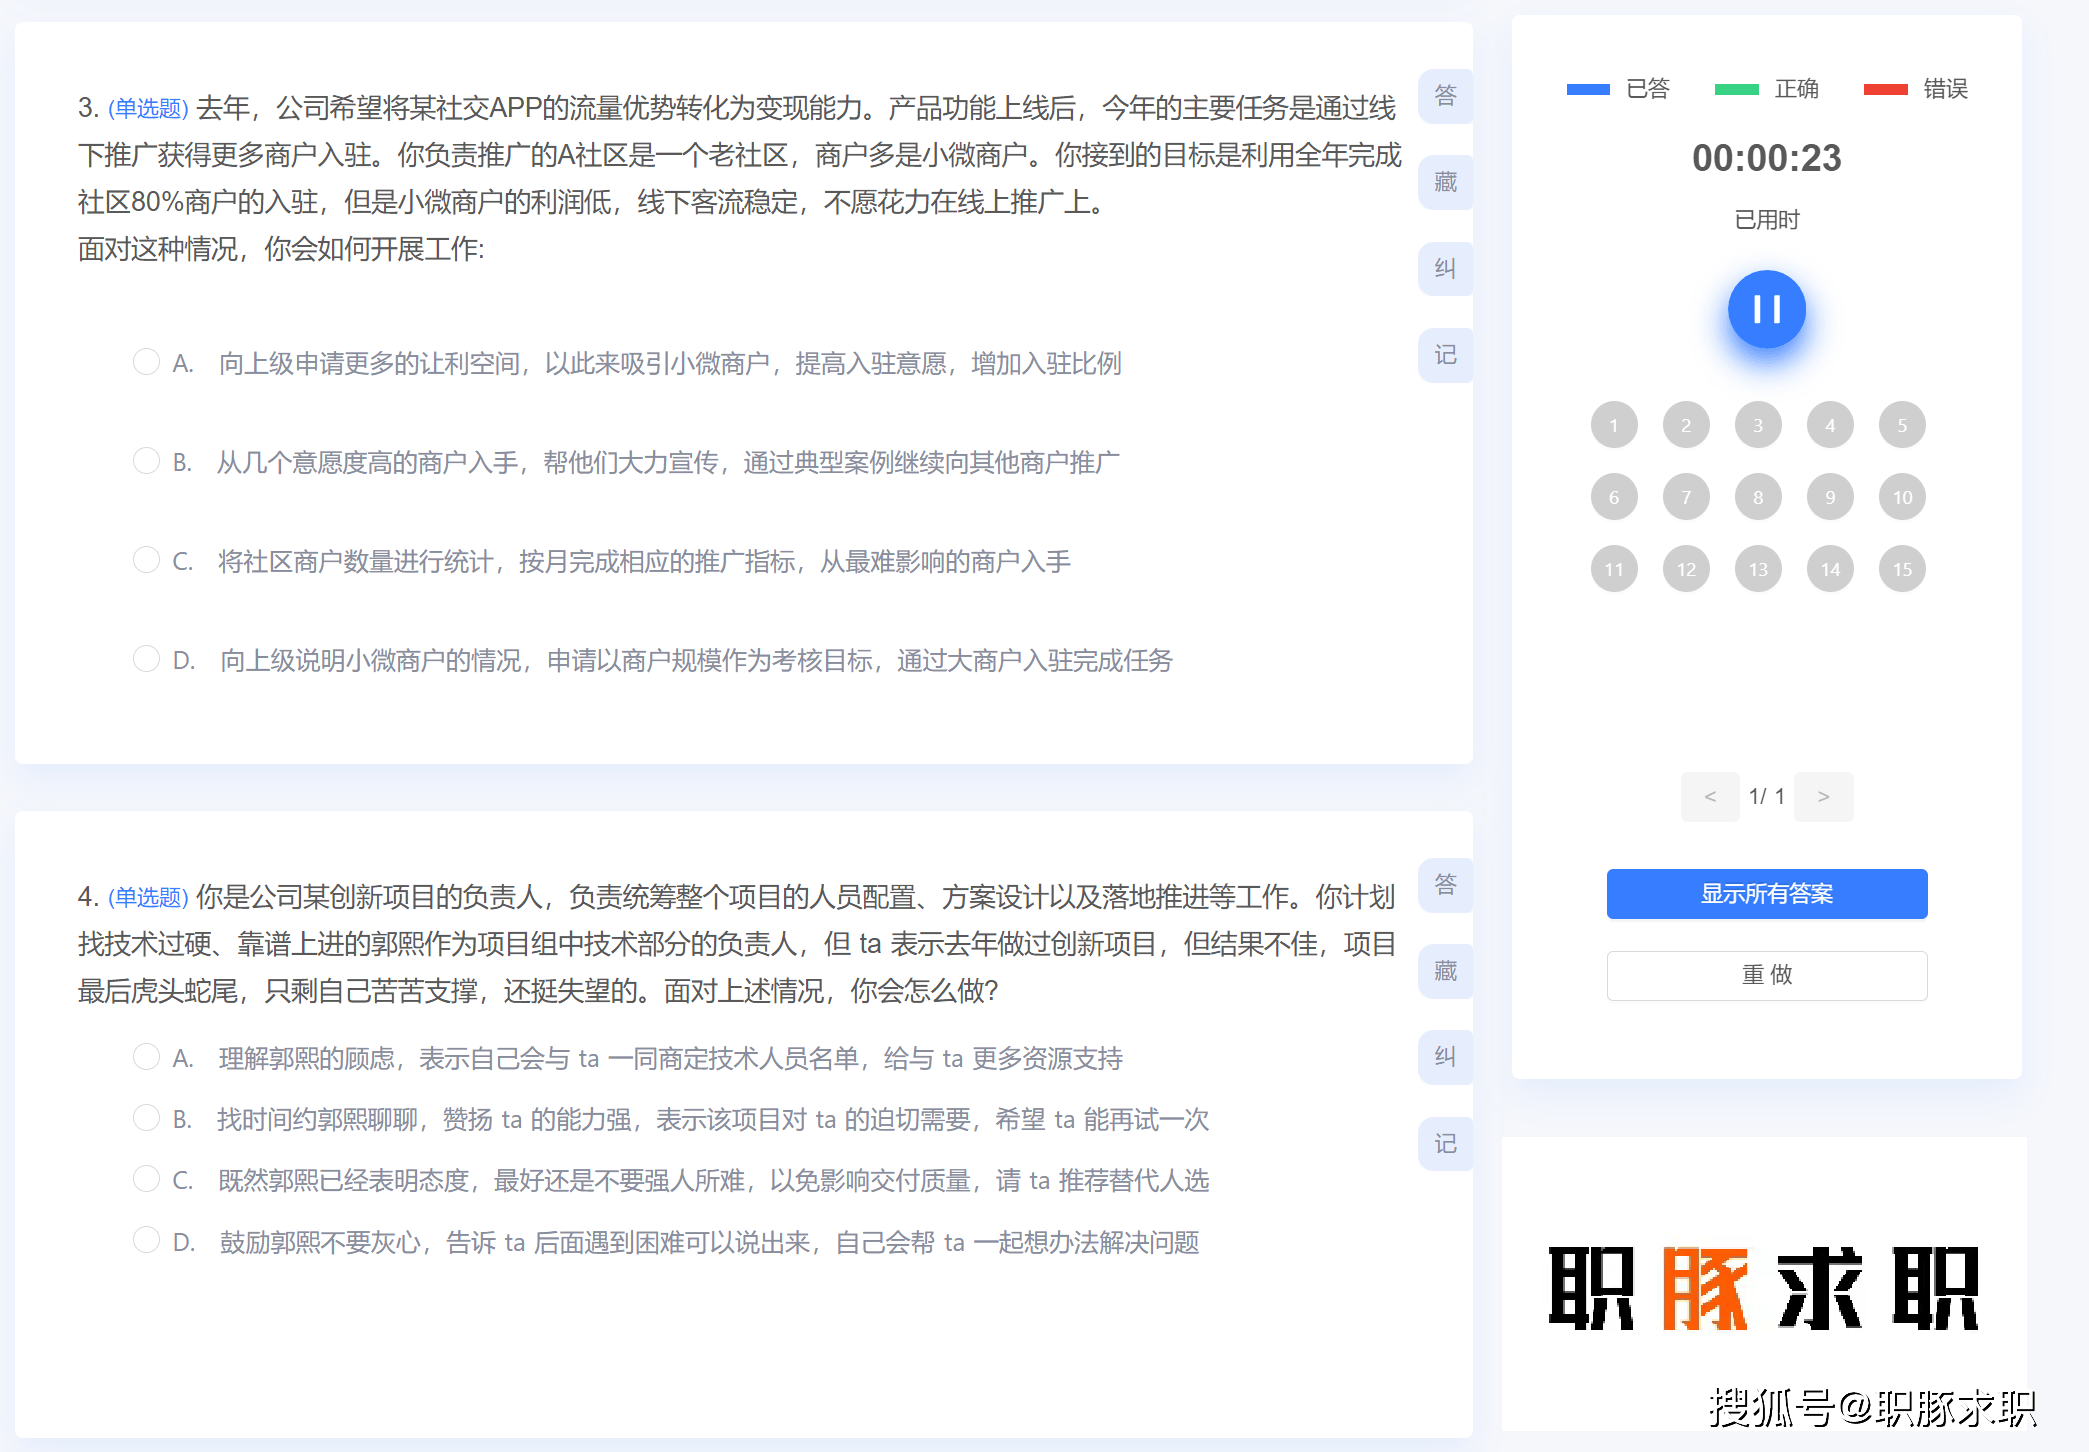Click the 重做 redo button
This screenshot has height=1452, width=2089.
tap(1766, 975)
